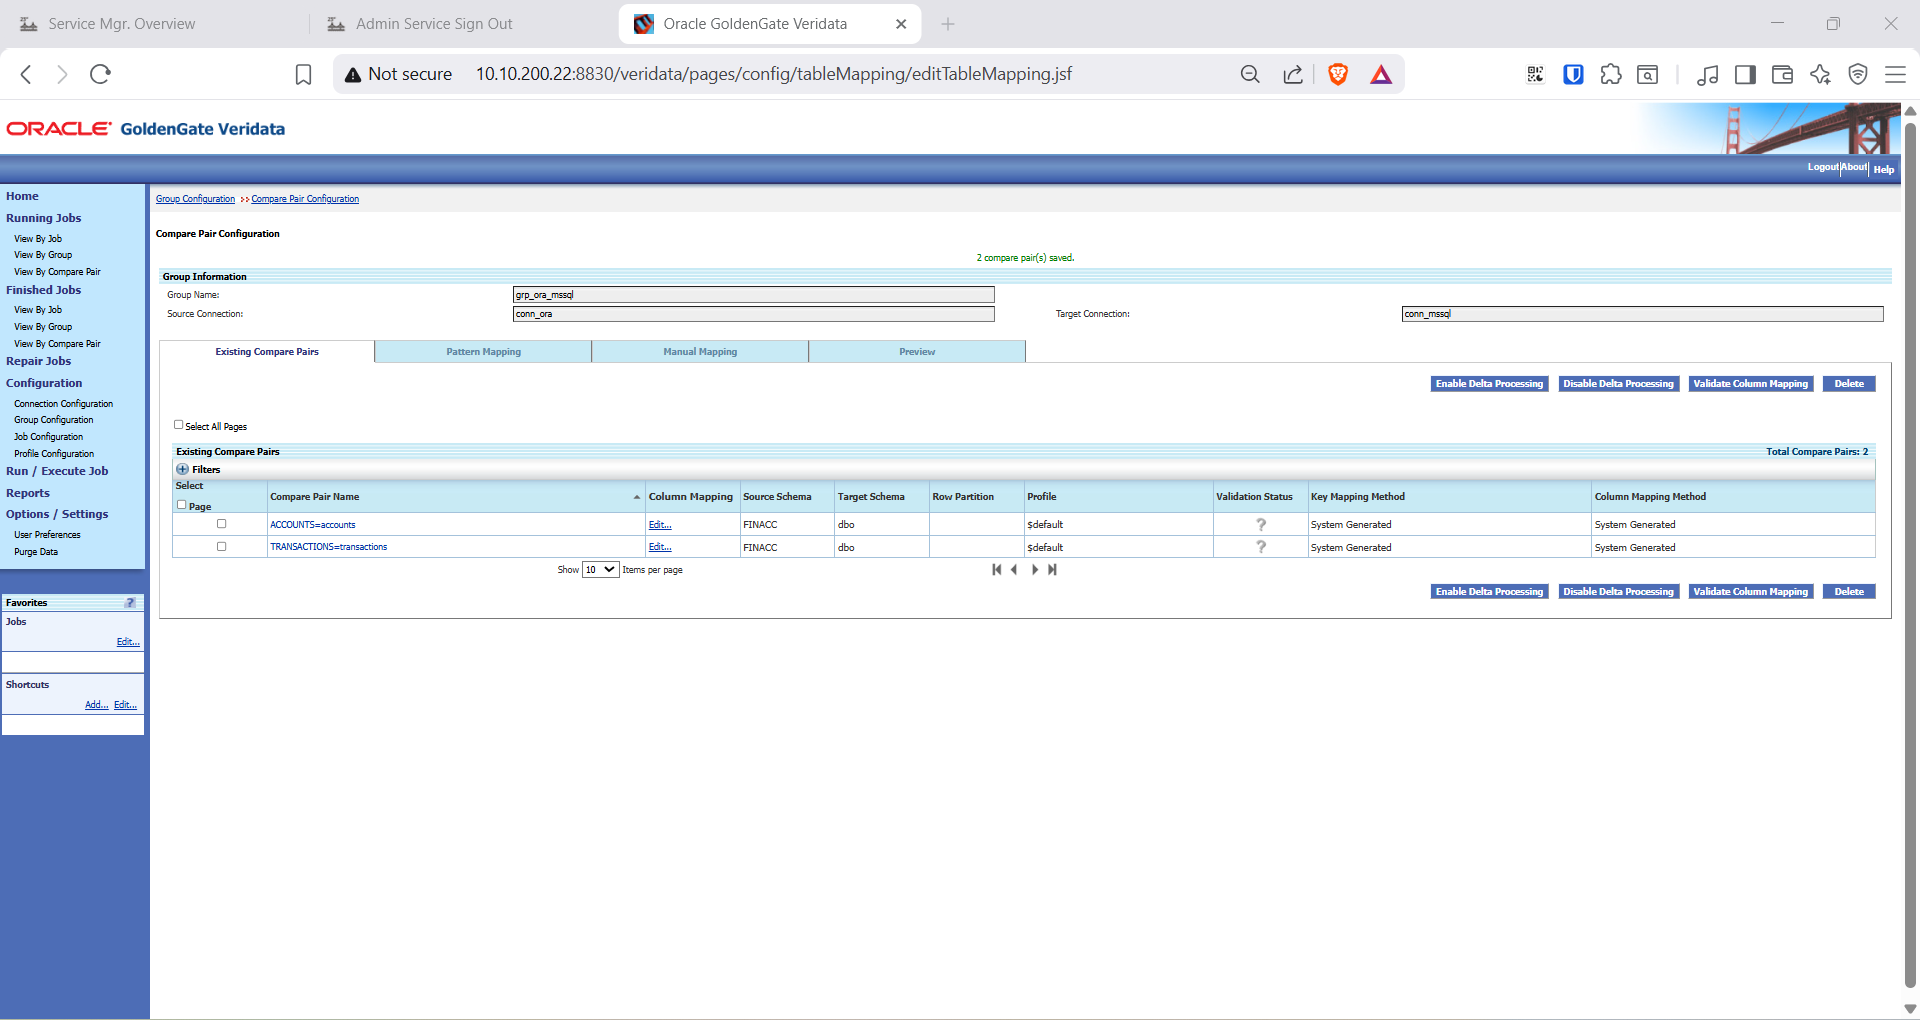Open Reports in sidebar
The height and width of the screenshot is (1020, 1920).
[x=28, y=493]
